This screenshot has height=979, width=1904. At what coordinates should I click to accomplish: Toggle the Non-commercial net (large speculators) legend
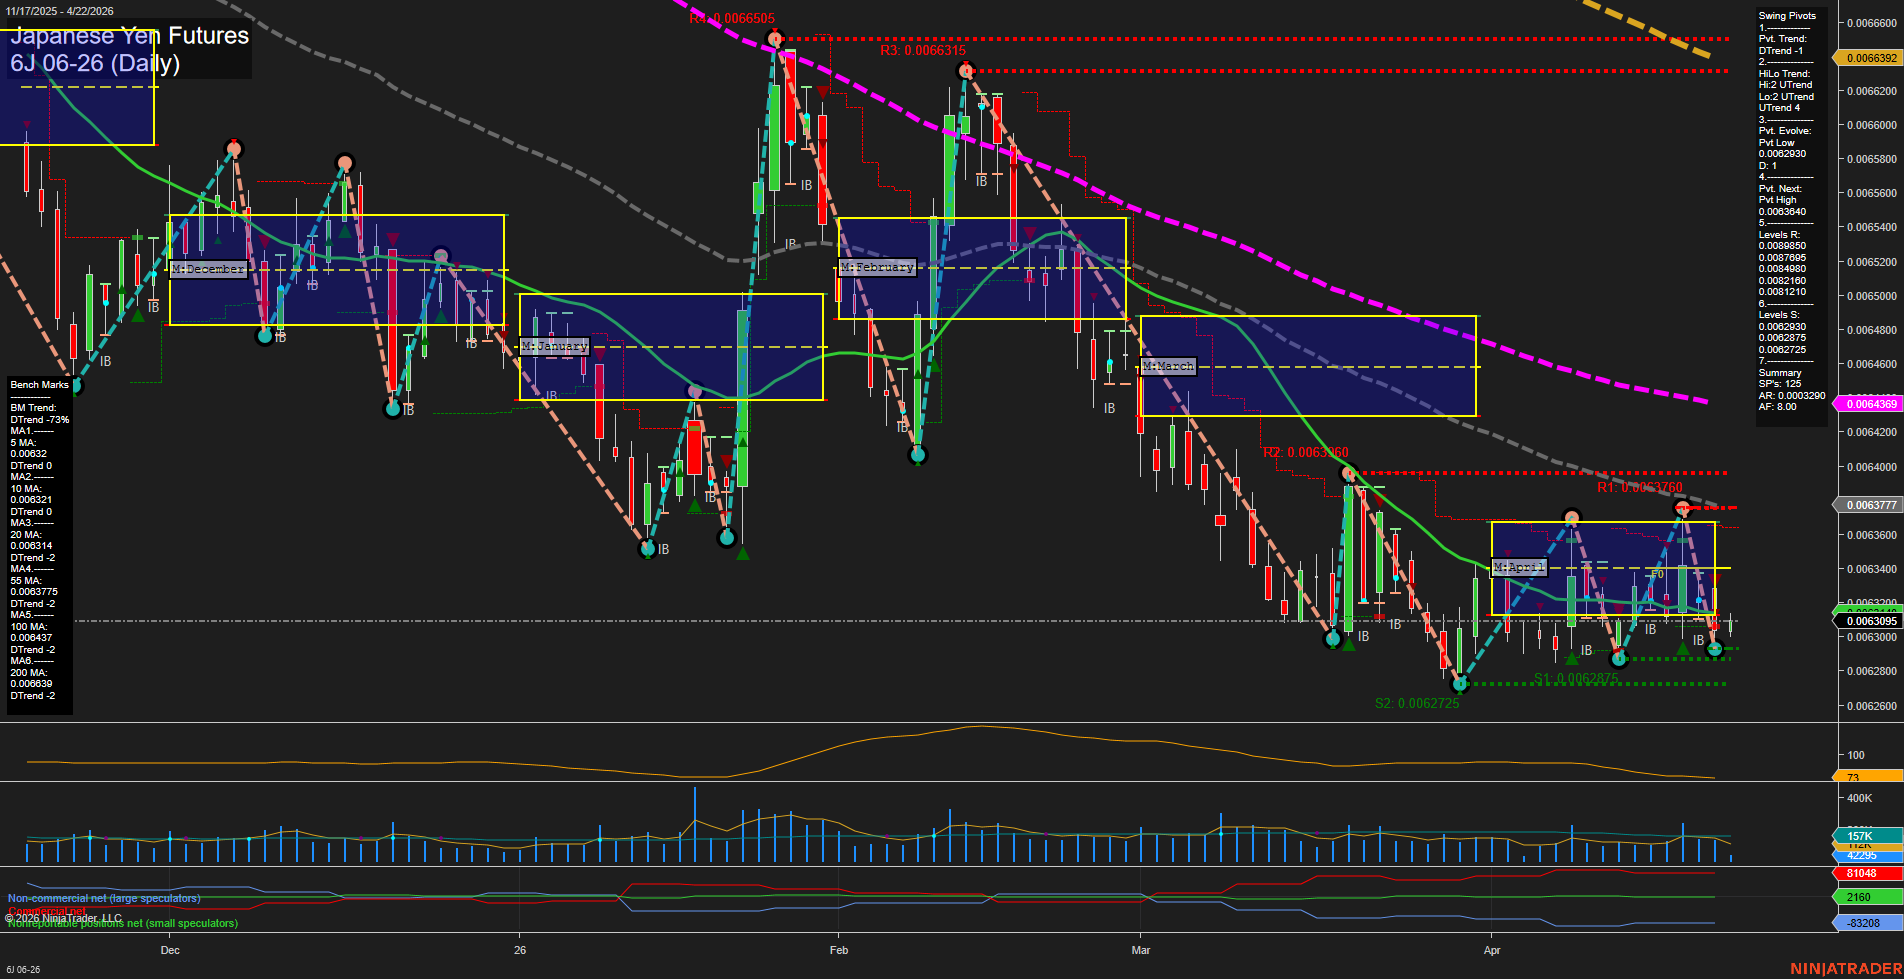[x=104, y=898]
